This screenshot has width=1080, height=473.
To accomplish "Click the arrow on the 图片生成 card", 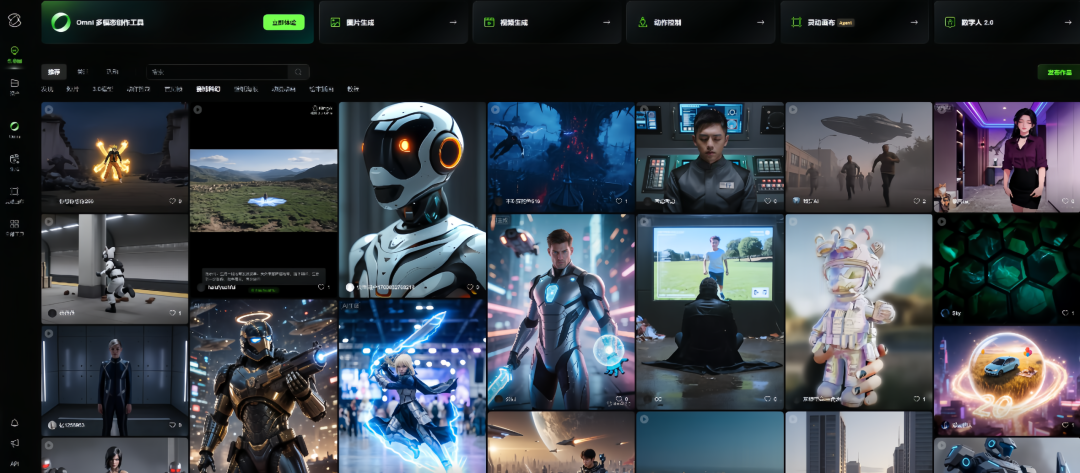I will coord(453,22).
